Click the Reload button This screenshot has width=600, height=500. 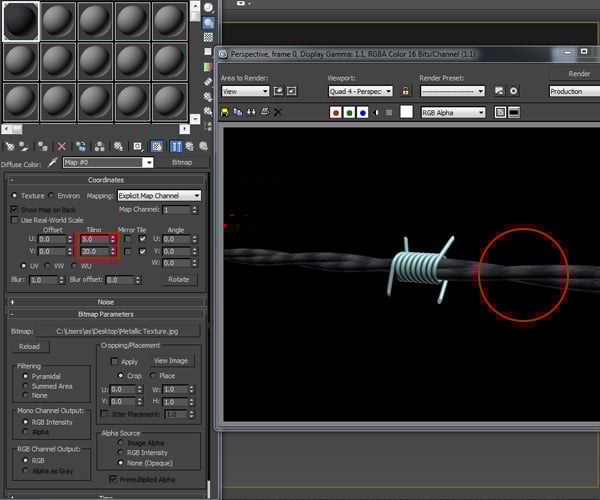[x=29, y=347]
